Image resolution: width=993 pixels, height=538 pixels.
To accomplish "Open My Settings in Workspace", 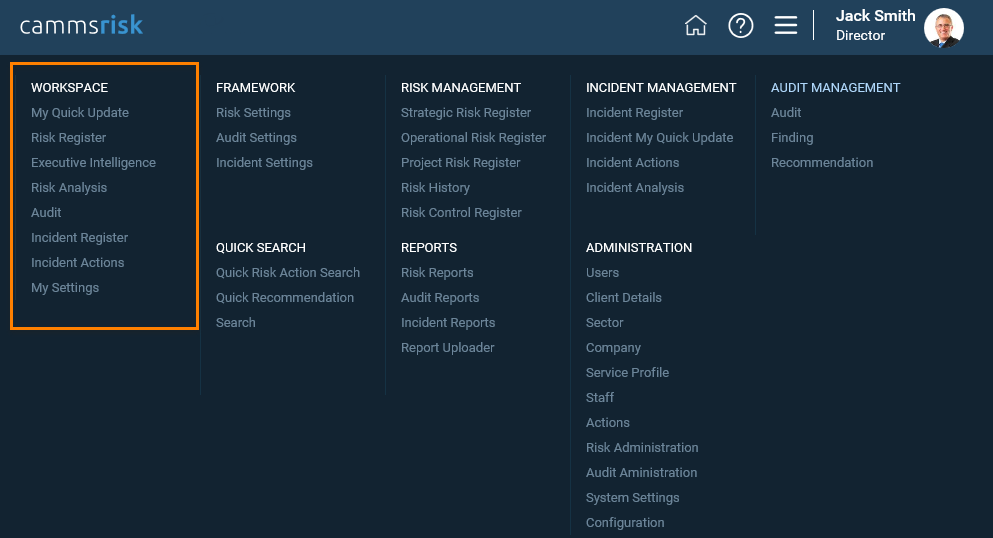I will pos(65,287).
